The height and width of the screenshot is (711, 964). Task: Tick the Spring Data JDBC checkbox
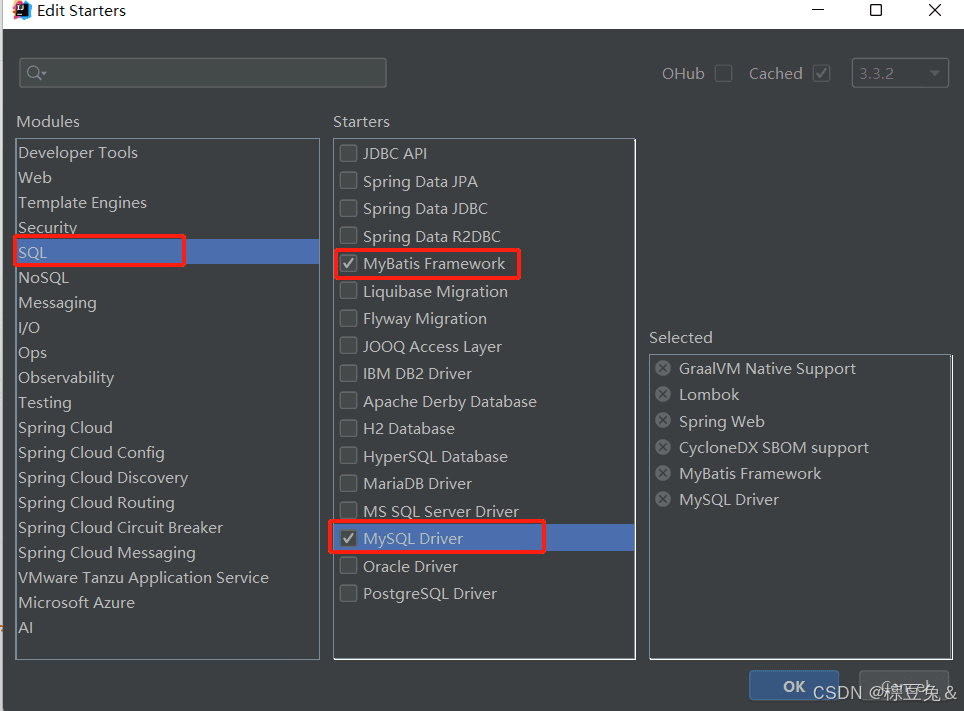[349, 209]
